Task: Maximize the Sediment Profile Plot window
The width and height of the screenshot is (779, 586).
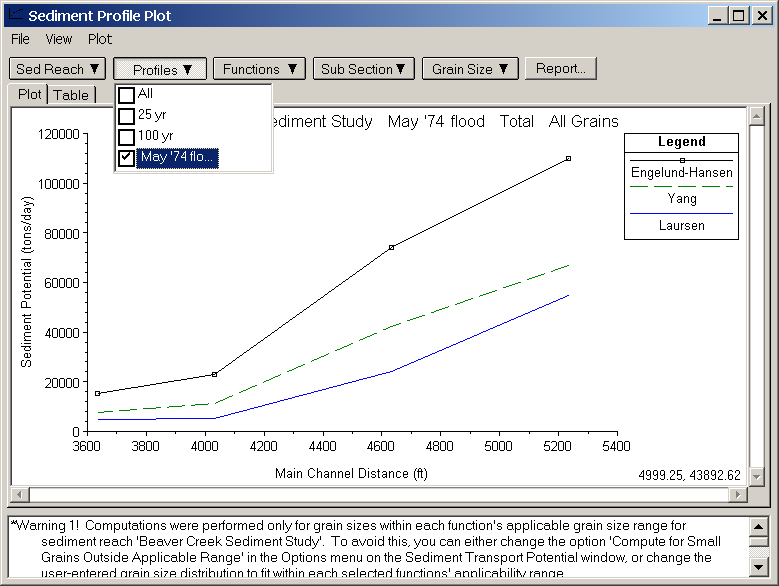Action: point(738,16)
